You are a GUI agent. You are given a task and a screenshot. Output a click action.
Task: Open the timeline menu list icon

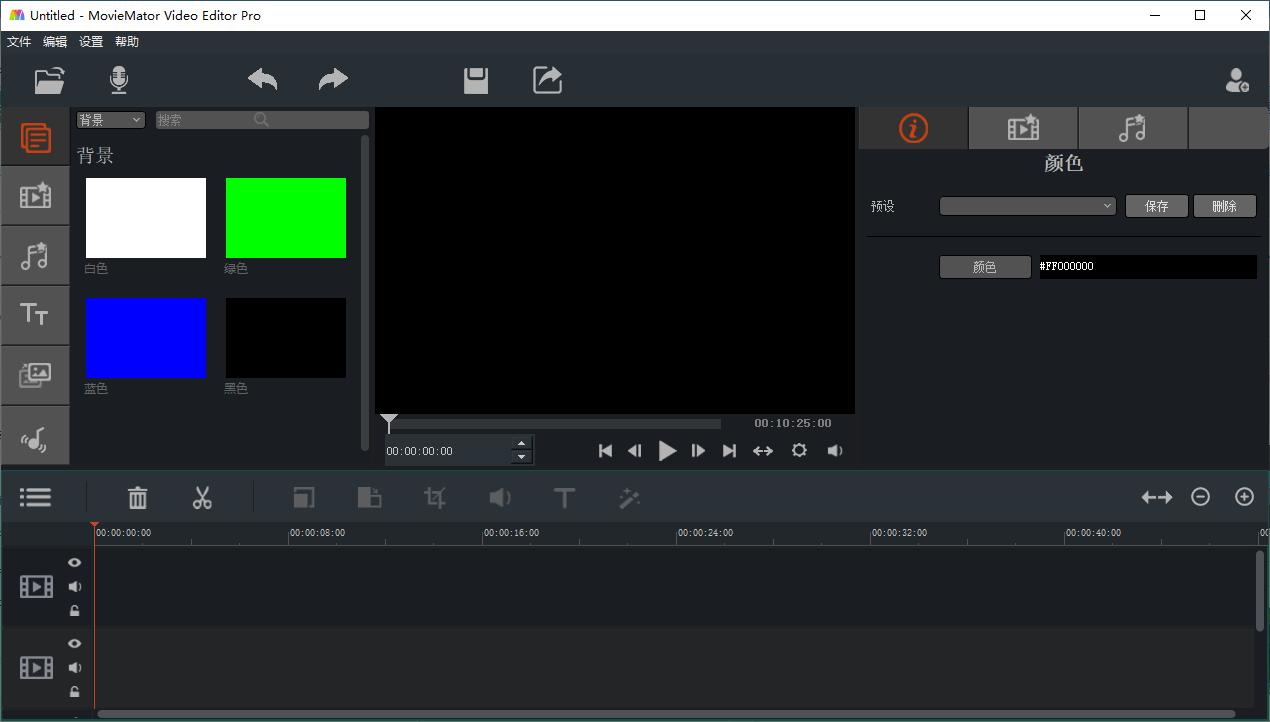pos(35,497)
